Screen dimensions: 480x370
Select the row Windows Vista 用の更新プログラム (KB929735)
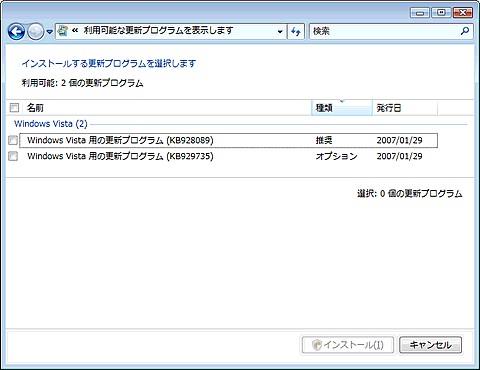coord(228,156)
